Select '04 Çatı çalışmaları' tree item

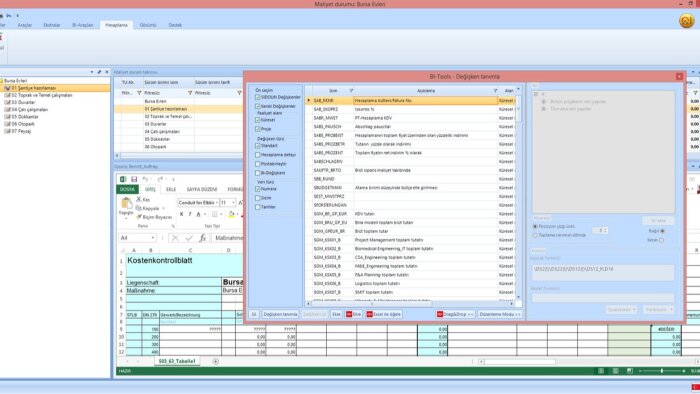point(29,109)
